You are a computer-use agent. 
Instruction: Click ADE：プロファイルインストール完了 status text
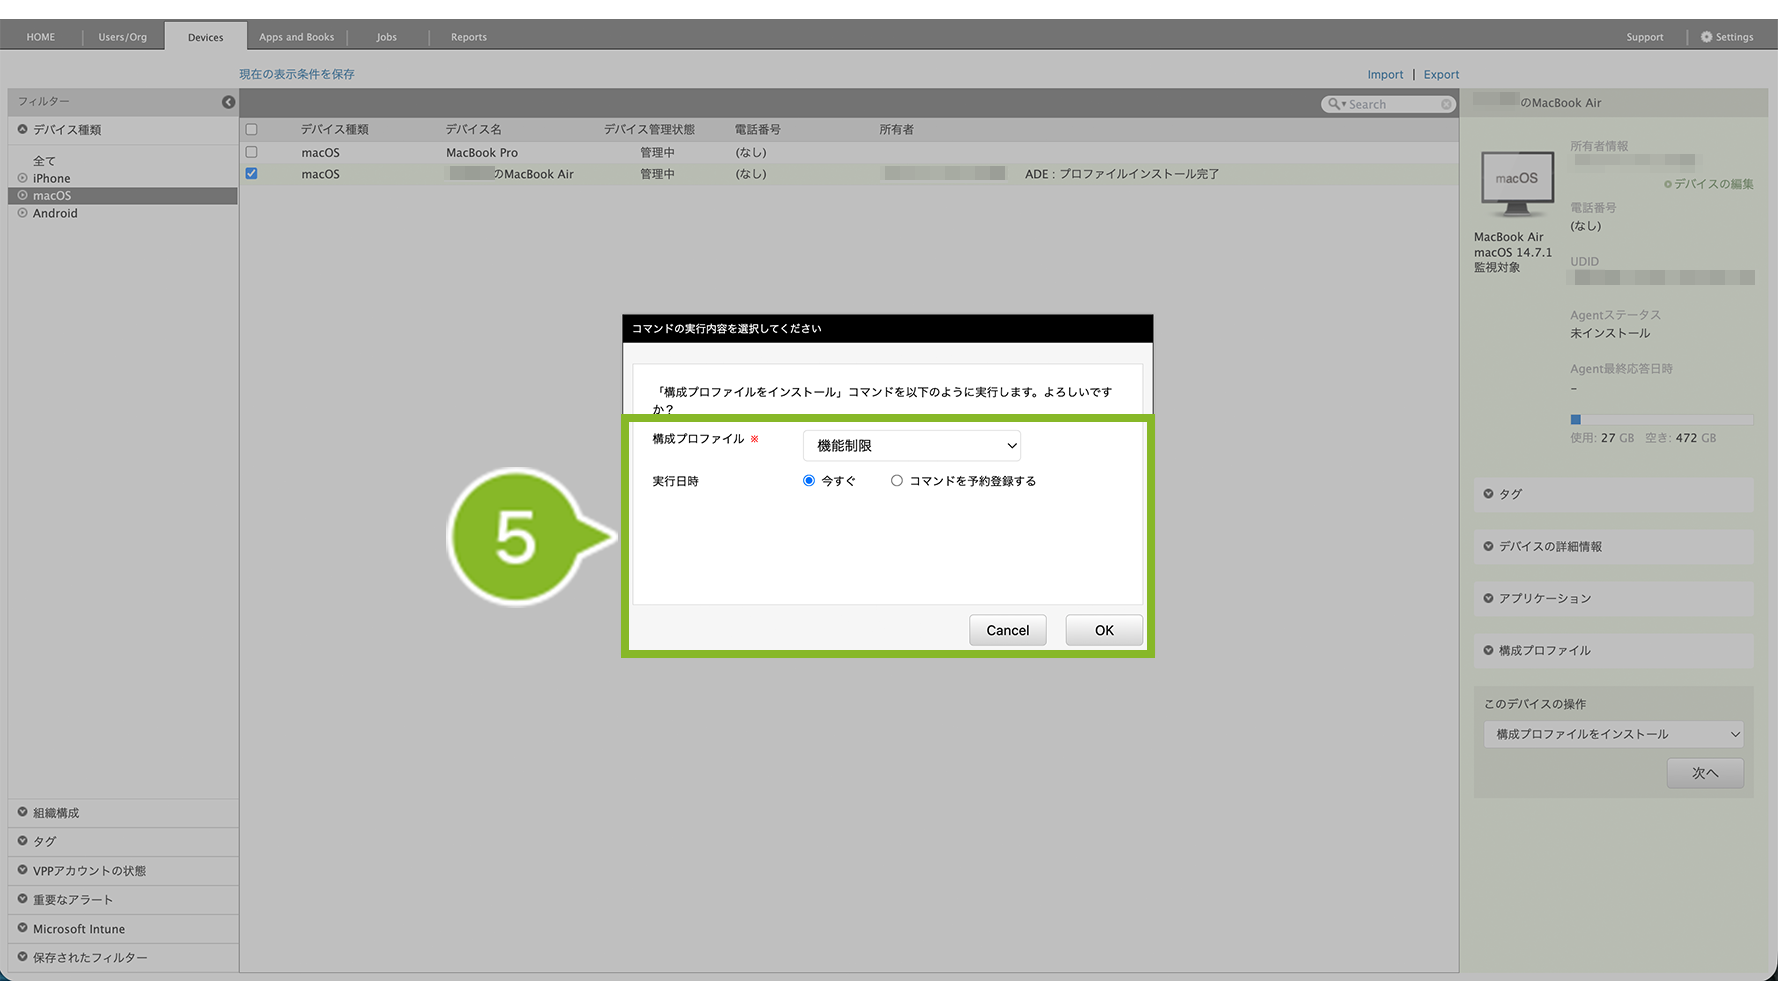pyautogui.click(x=1122, y=174)
